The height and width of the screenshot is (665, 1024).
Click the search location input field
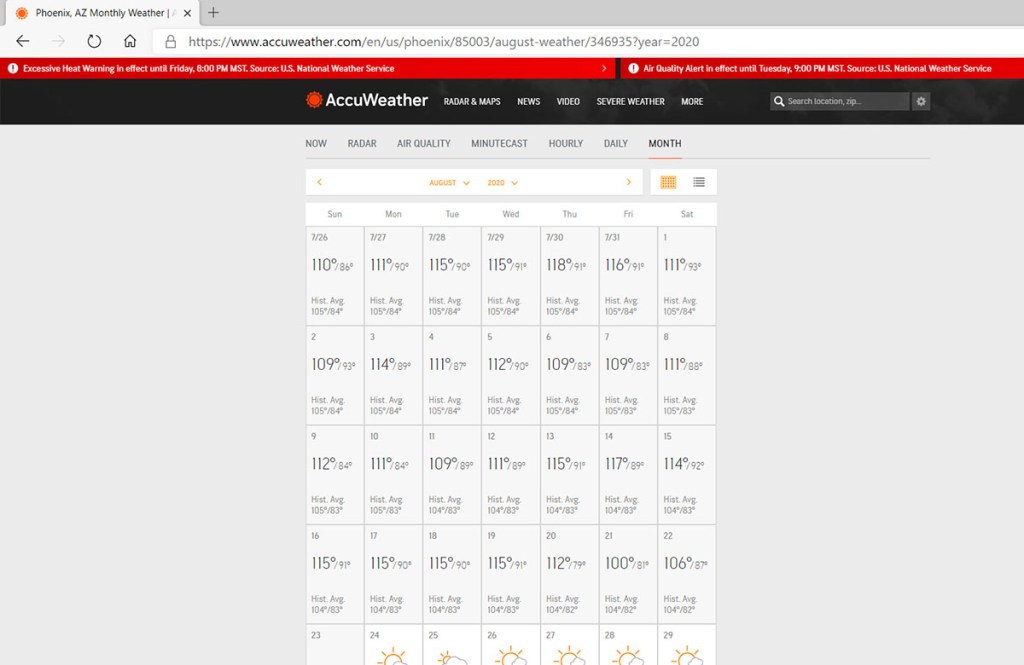click(x=845, y=101)
